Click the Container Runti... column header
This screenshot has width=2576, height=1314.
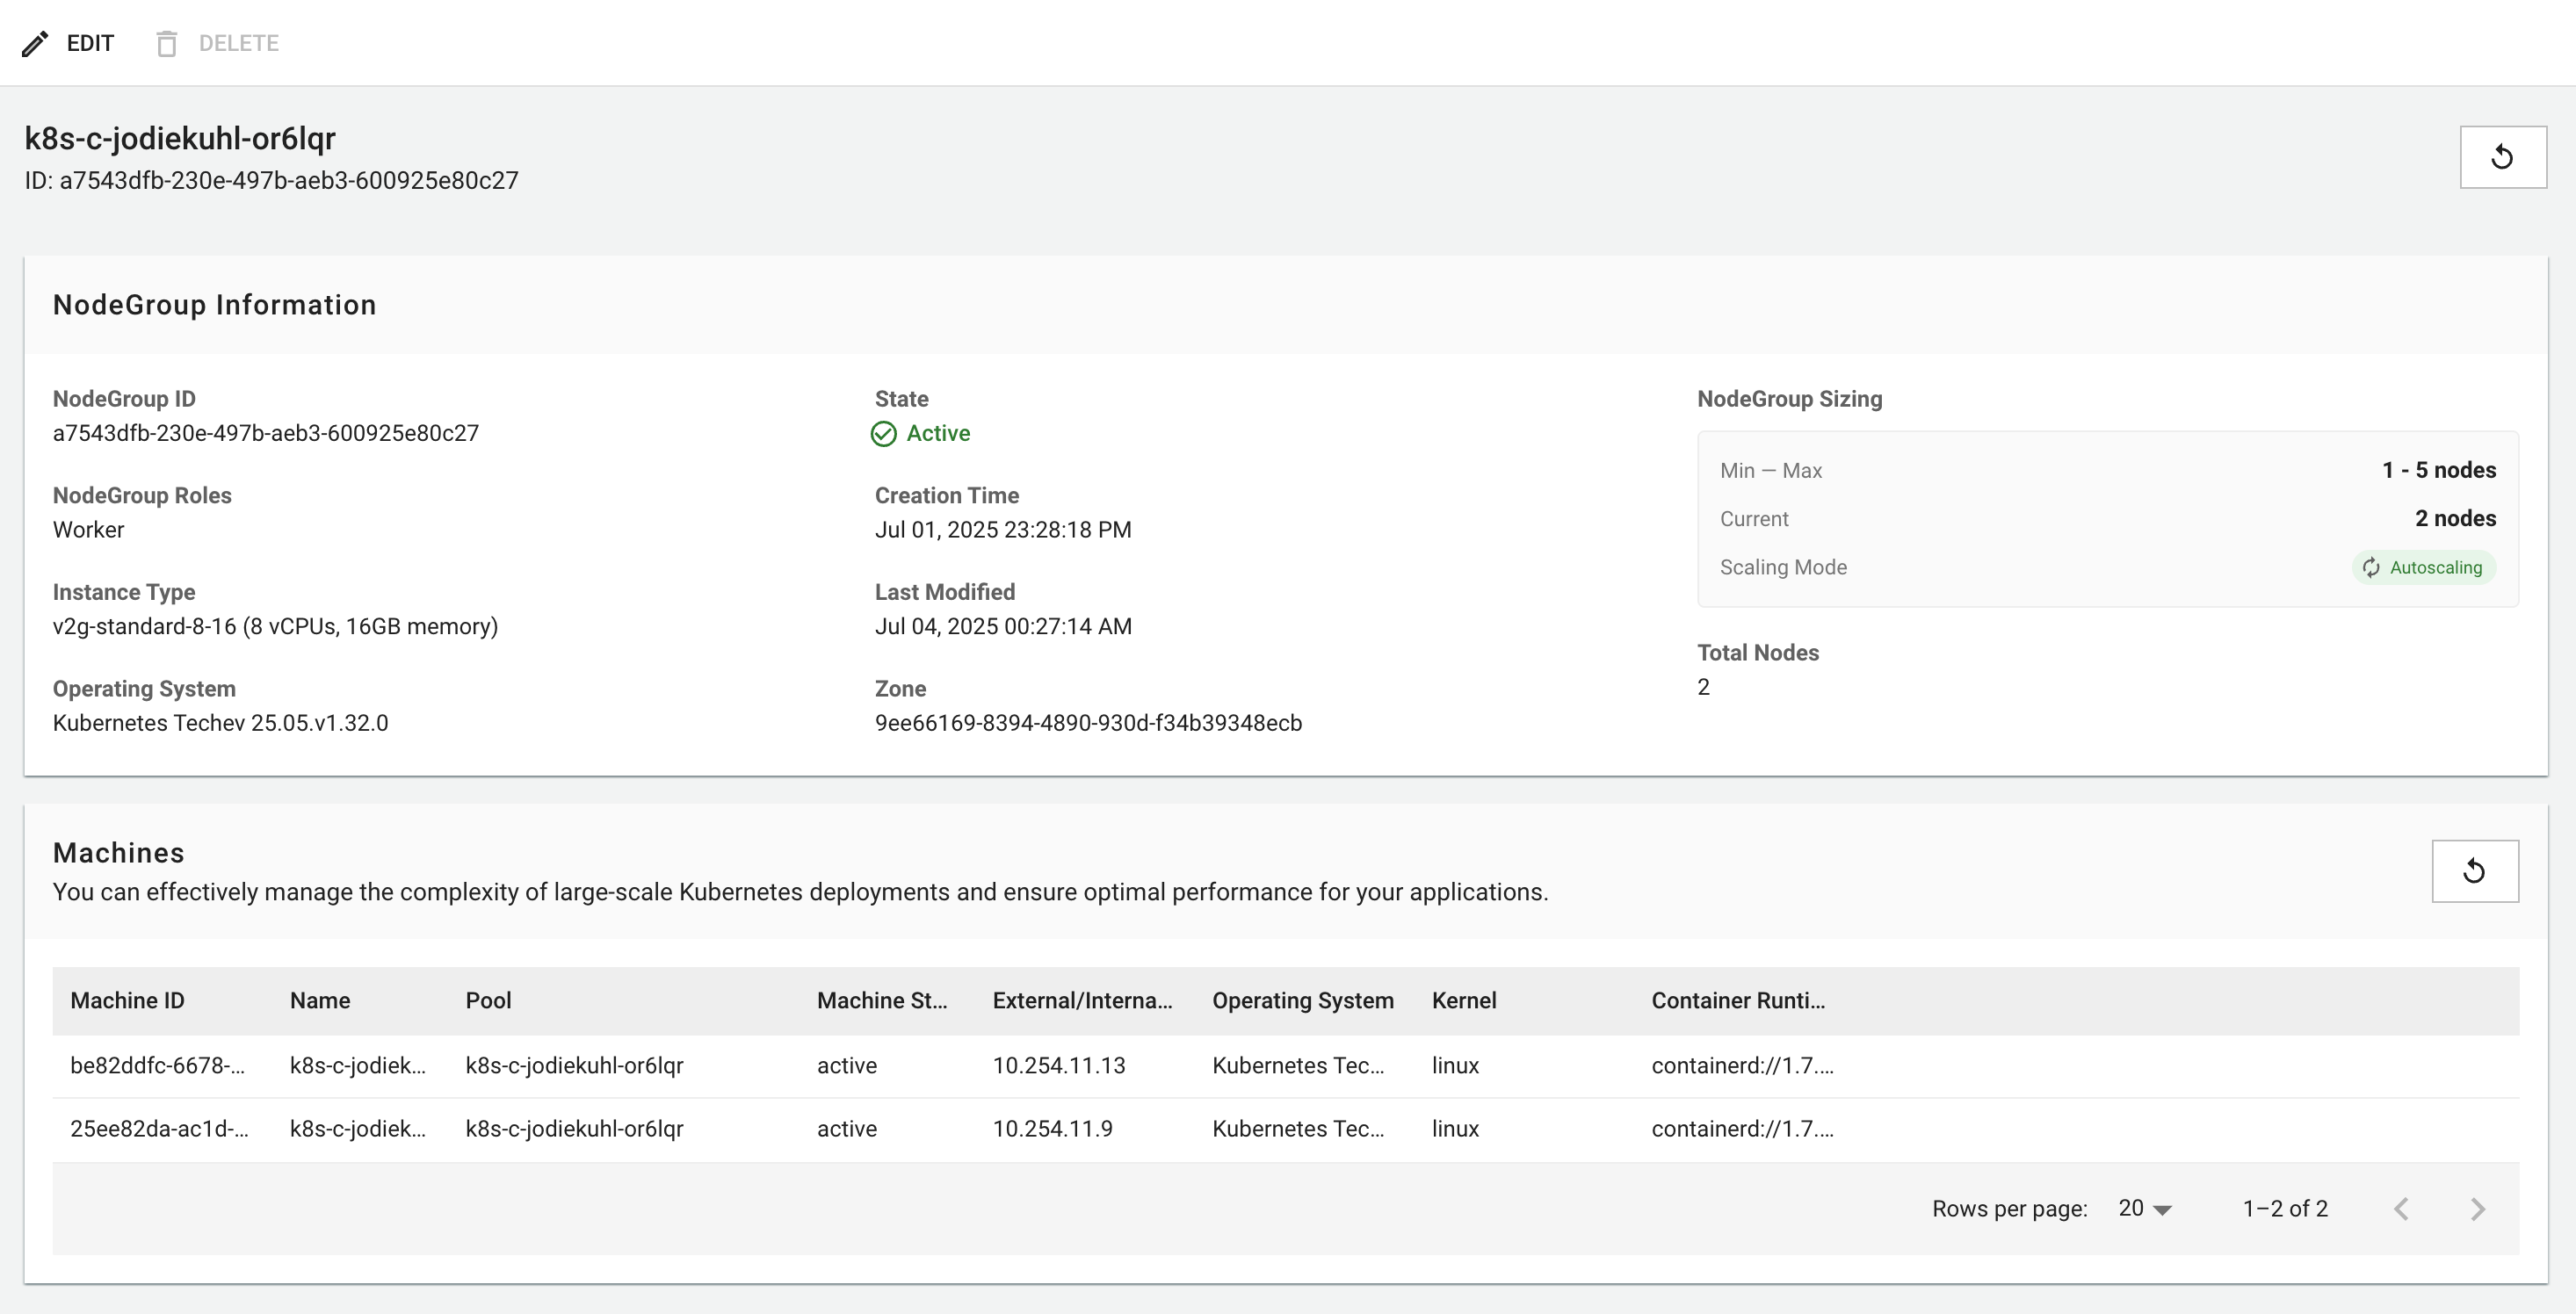1738,1001
